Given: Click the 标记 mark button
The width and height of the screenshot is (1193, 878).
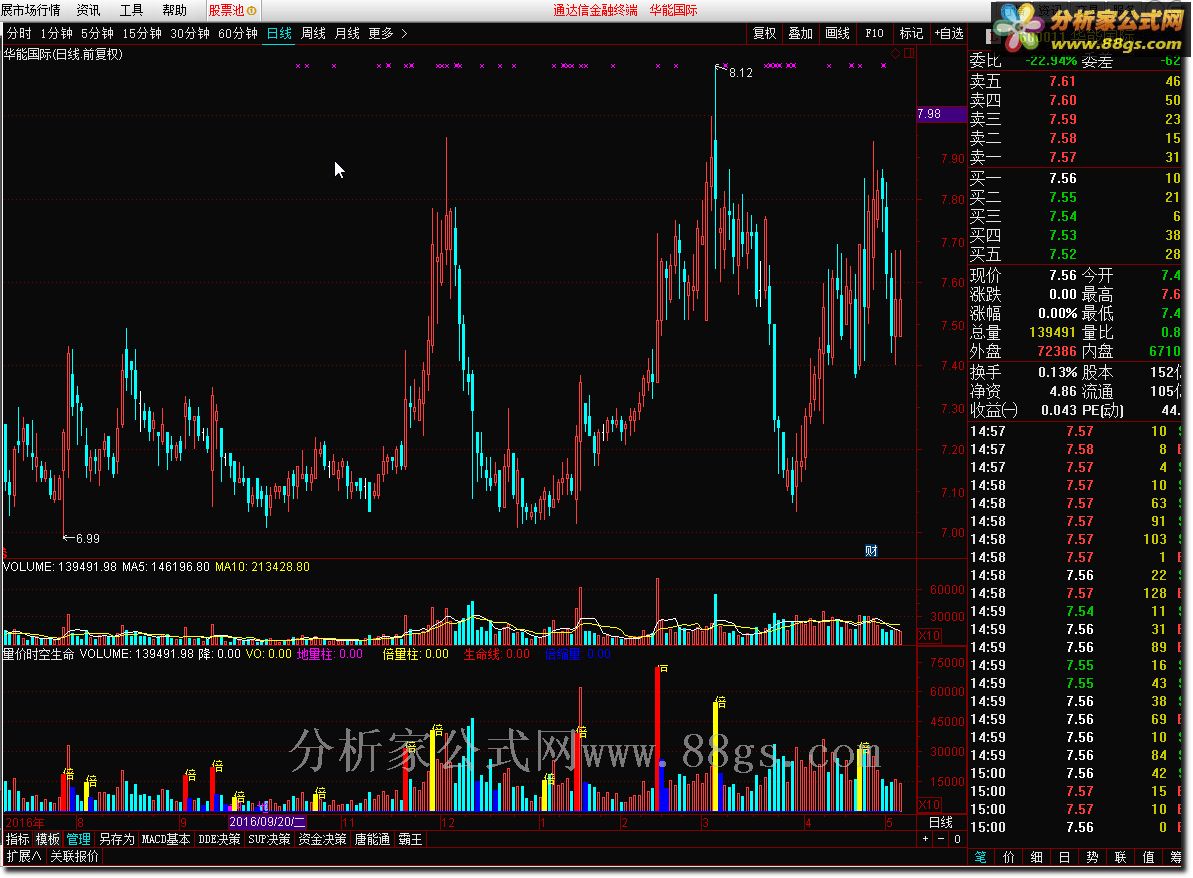Looking at the screenshot, I should pos(911,33).
